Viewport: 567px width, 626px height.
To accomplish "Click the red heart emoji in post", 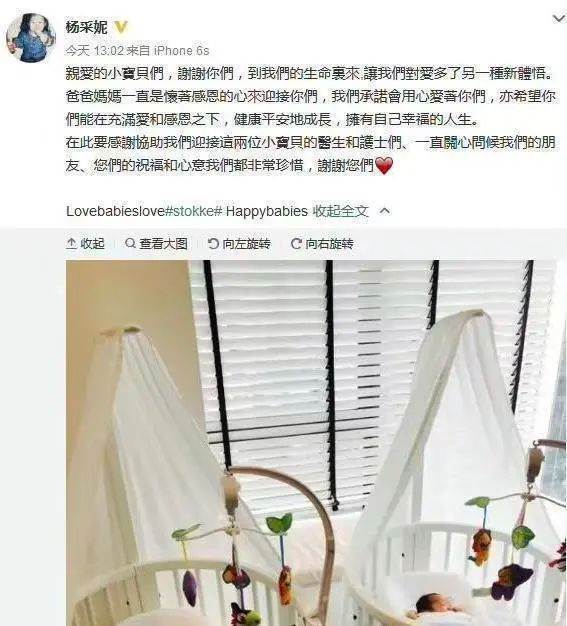I will point(384,165).
